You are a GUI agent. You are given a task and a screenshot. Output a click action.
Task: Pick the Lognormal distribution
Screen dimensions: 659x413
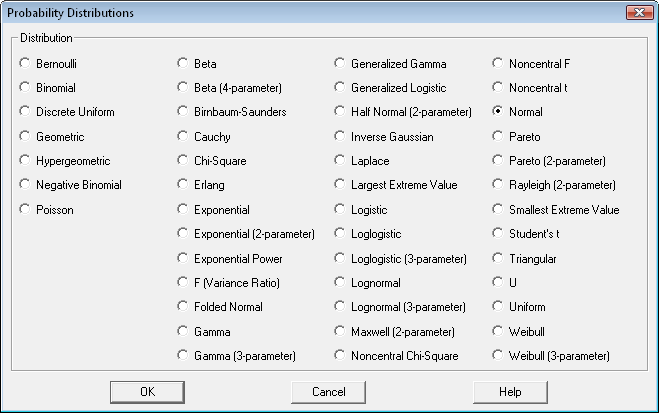tap(340, 283)
